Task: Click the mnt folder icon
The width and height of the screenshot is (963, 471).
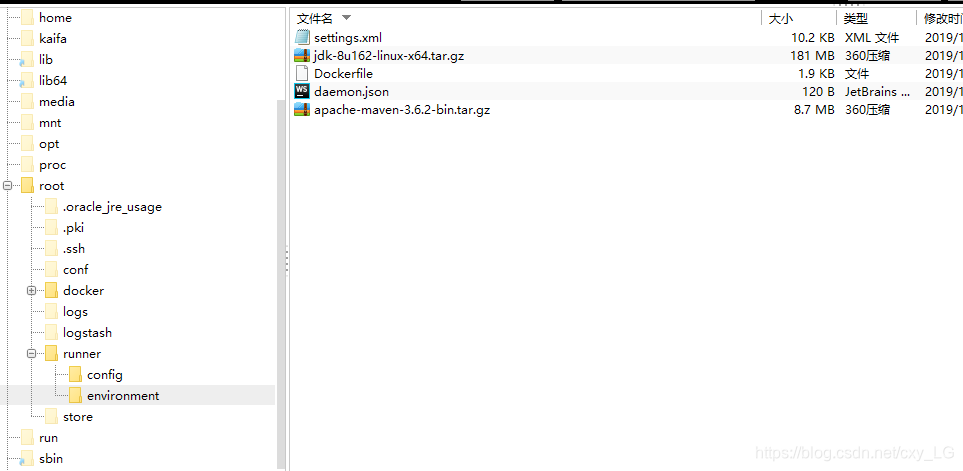Action: [x=27, y=123]
